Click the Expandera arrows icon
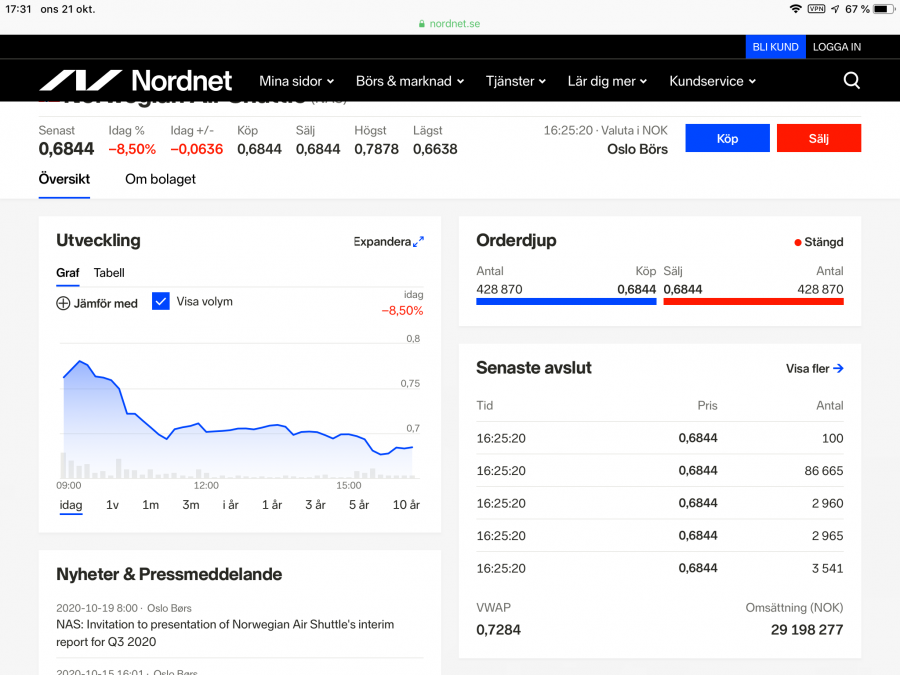 [418, 241]
